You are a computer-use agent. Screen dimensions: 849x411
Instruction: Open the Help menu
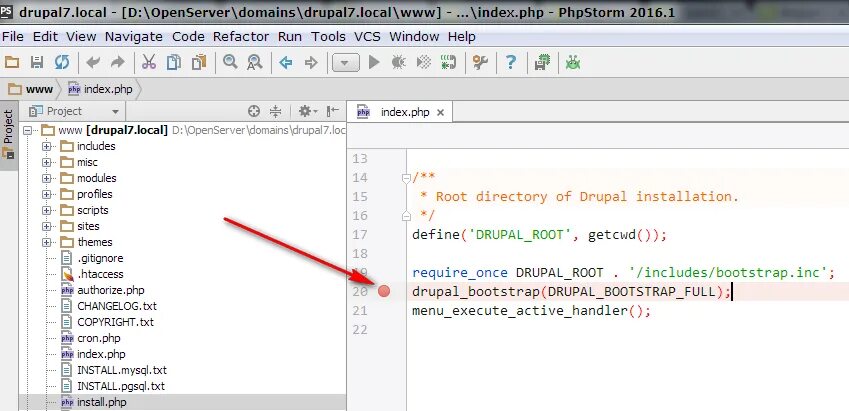point(462,36)
